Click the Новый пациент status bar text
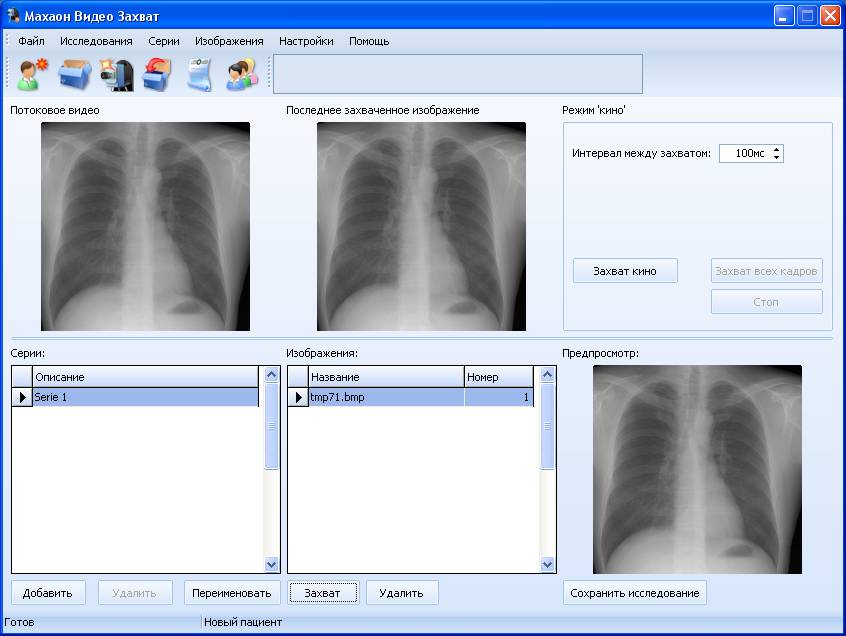The height and width of the screenshot is (636, 846). [x=243, y=622]
